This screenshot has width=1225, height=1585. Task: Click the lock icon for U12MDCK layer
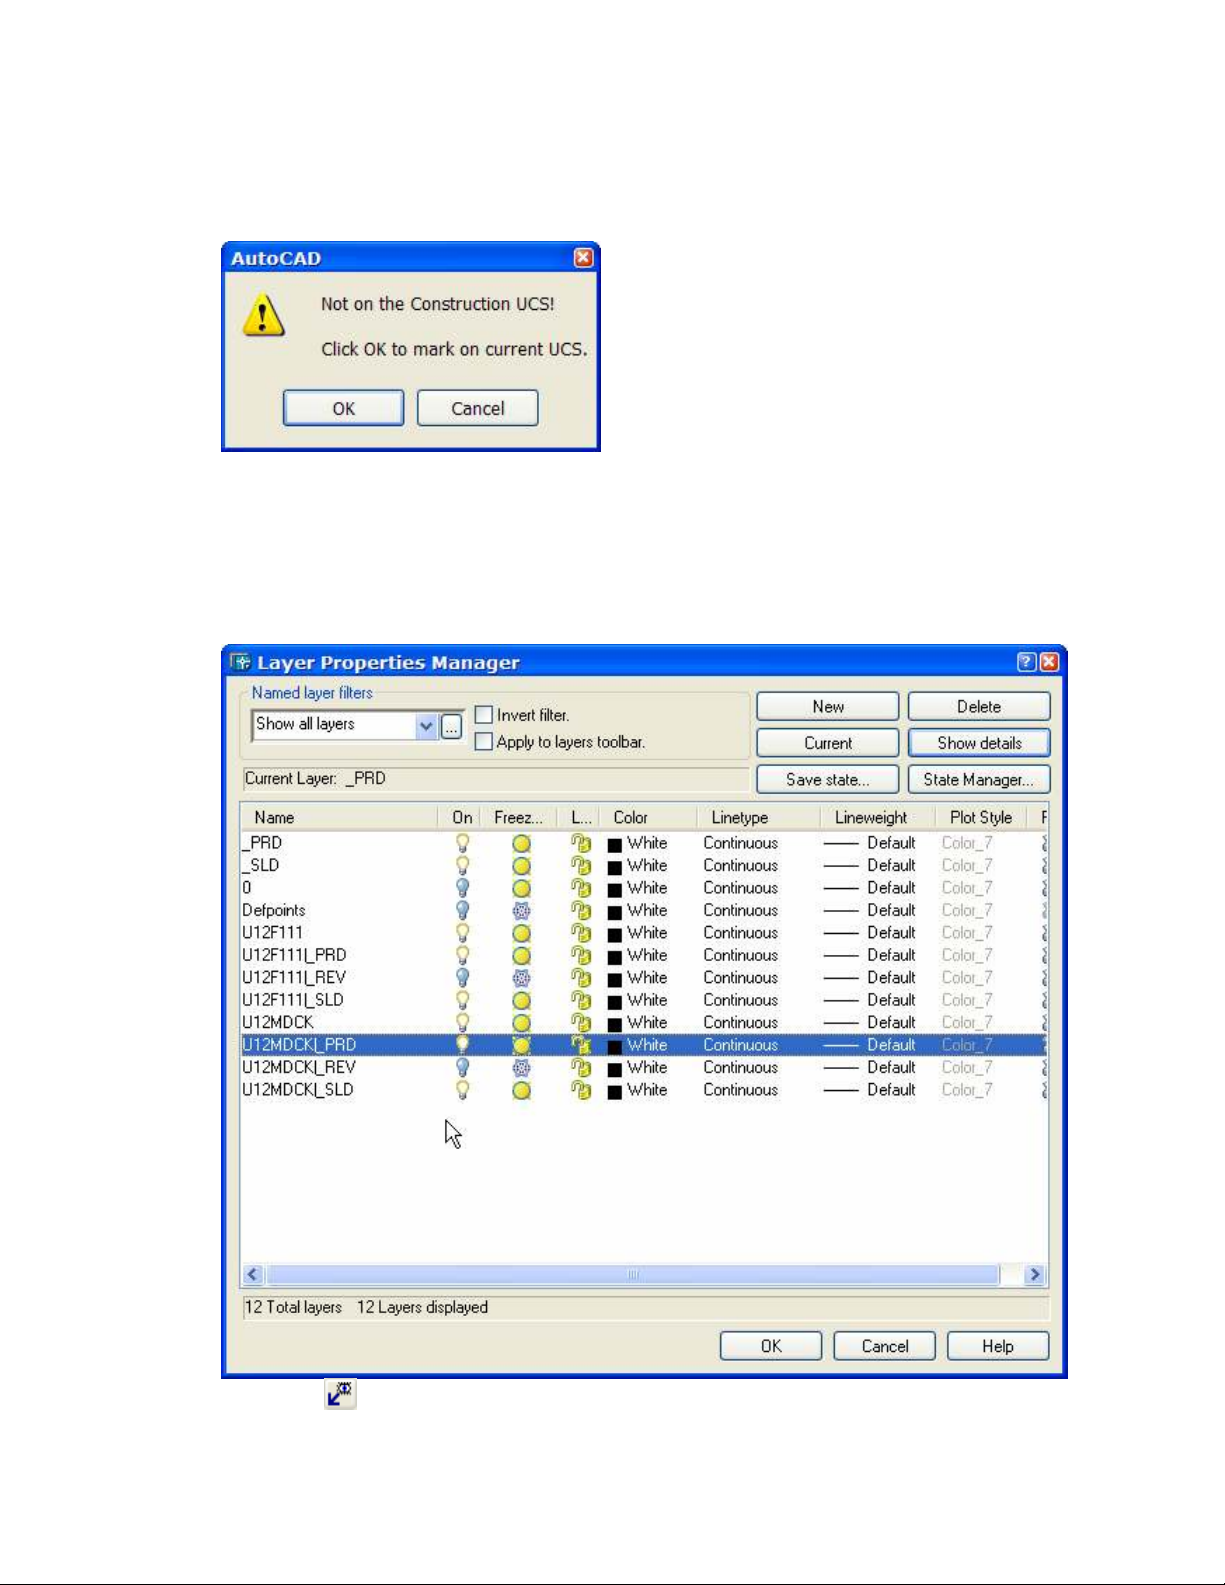coord(580,1023)
